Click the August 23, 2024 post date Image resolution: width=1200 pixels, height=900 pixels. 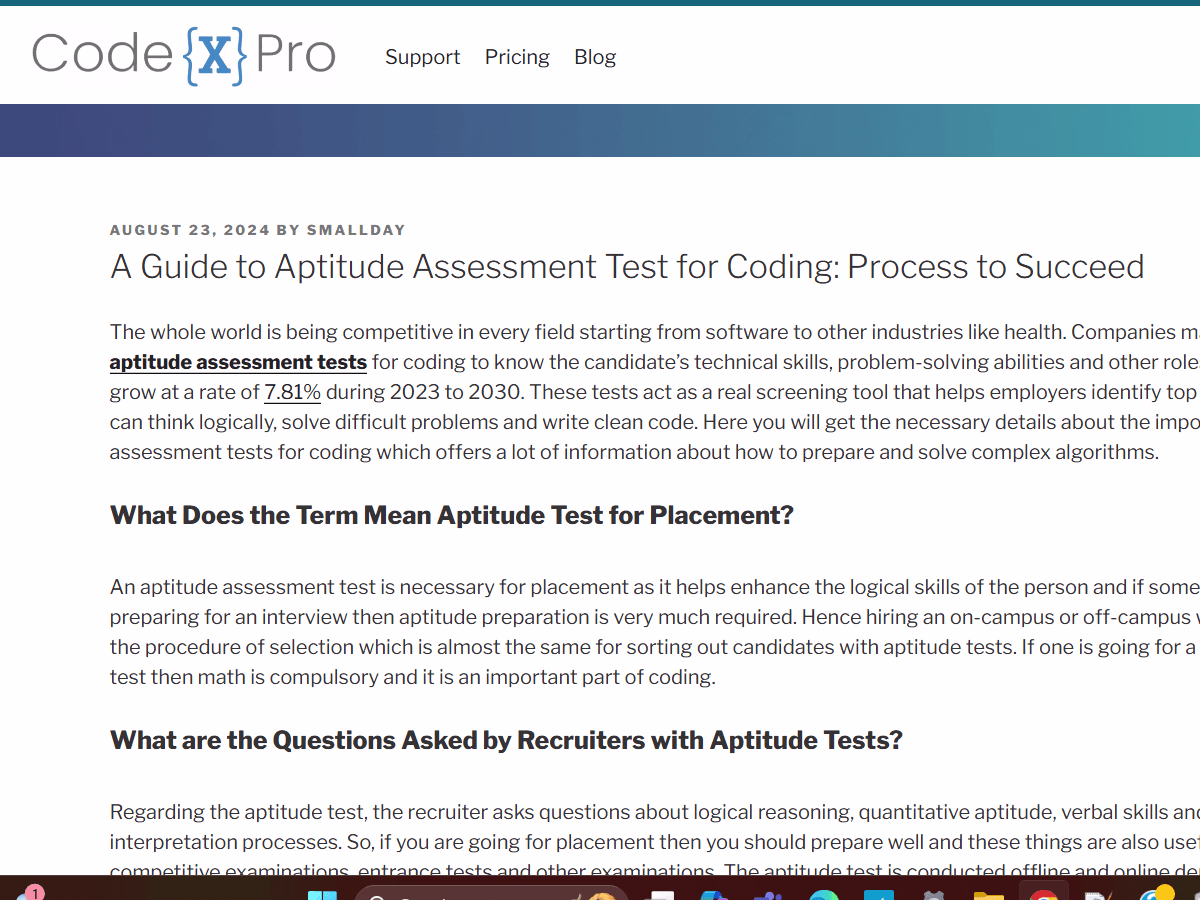[190, 230]
